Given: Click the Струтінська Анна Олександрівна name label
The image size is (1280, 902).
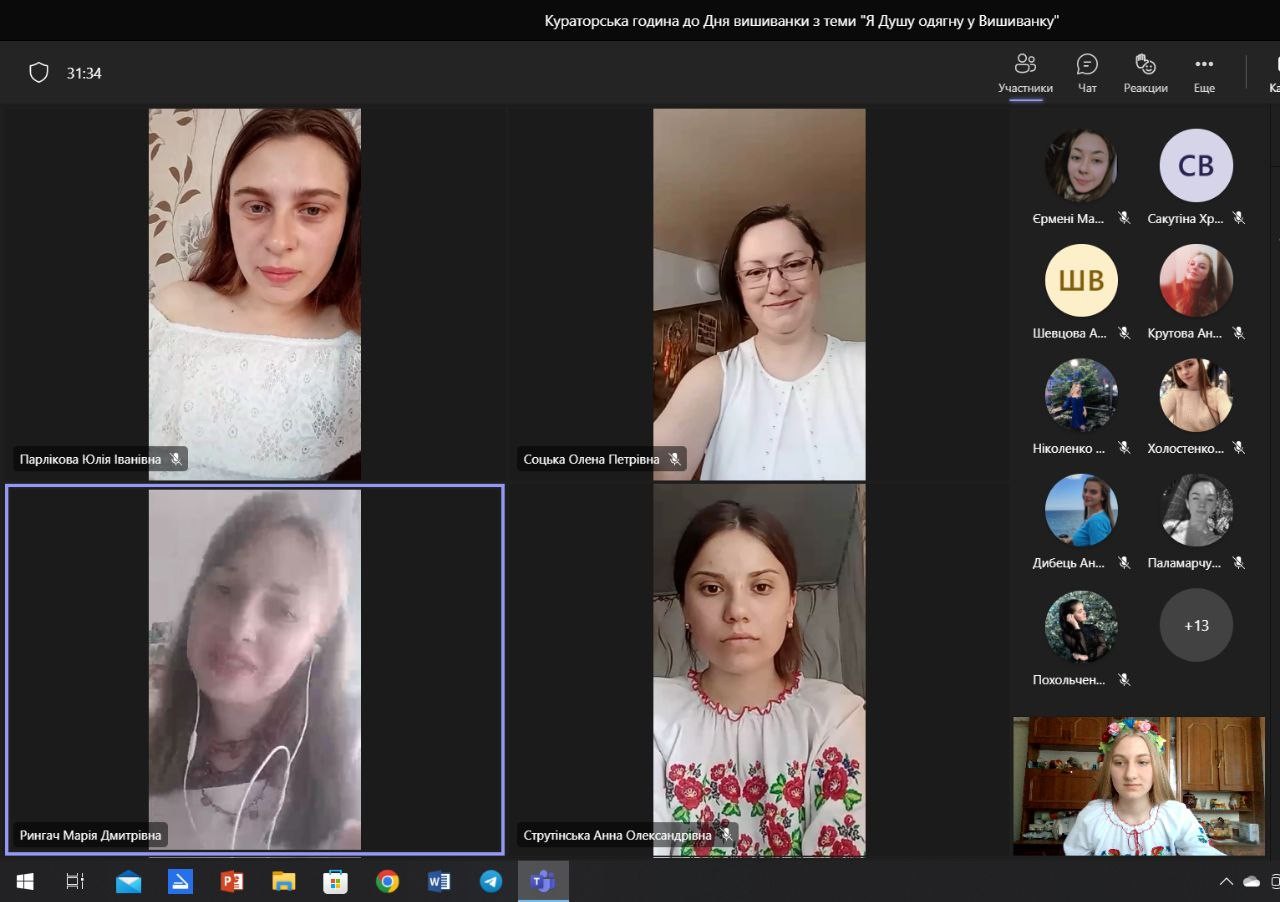Looking at the screenshot, I should click(x=617, y=835).
